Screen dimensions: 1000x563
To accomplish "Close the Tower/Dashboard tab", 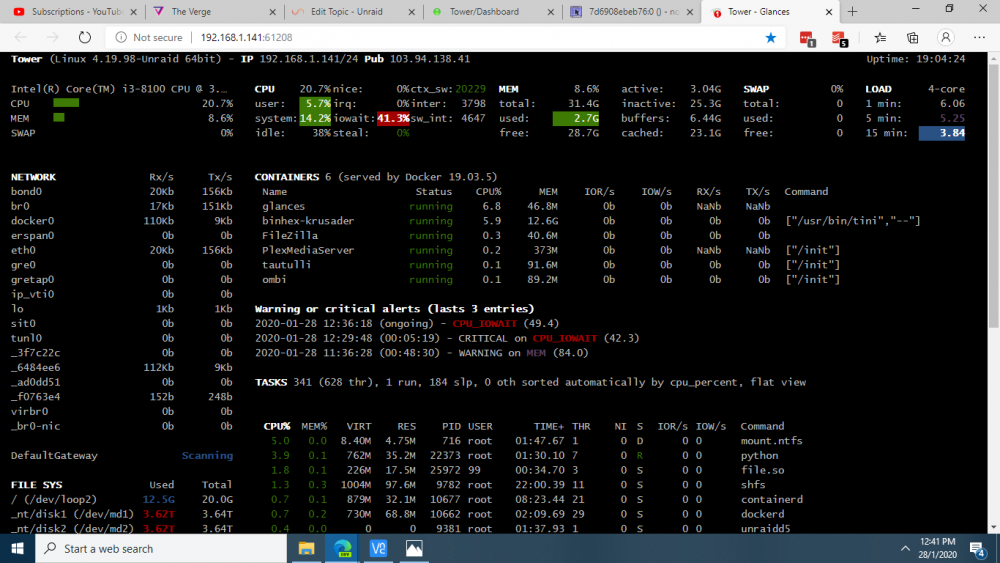I will tap(550, 12).
